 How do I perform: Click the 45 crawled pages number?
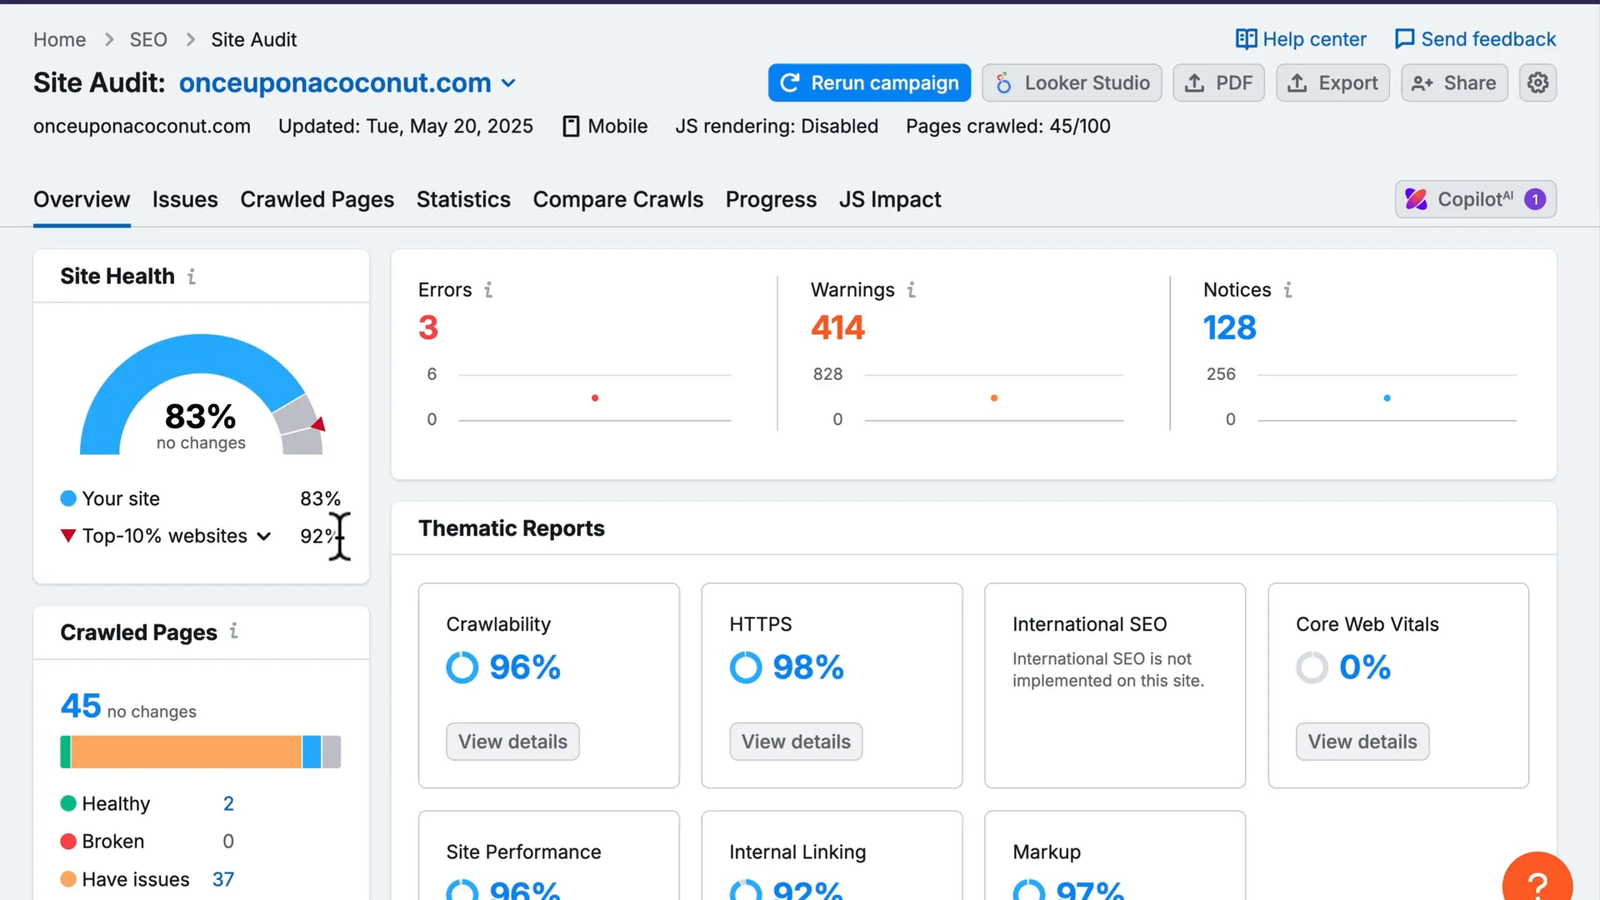tap(81, 706)
